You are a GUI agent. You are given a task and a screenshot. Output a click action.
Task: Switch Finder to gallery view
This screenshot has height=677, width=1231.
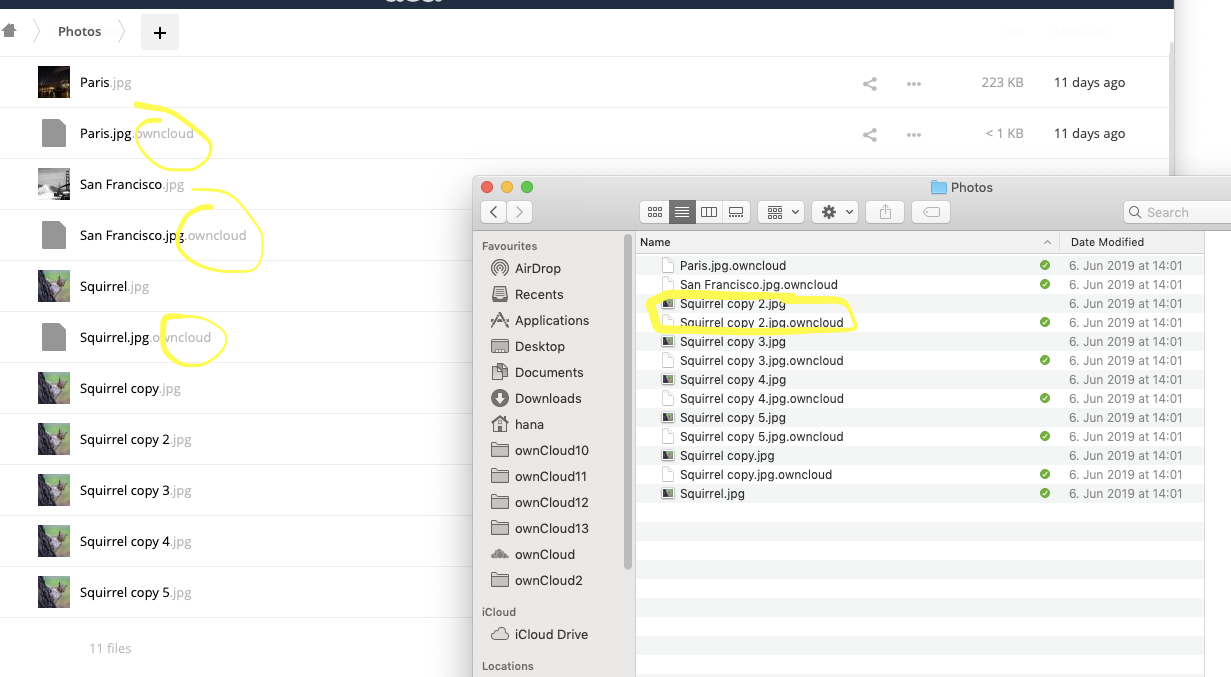737,211
